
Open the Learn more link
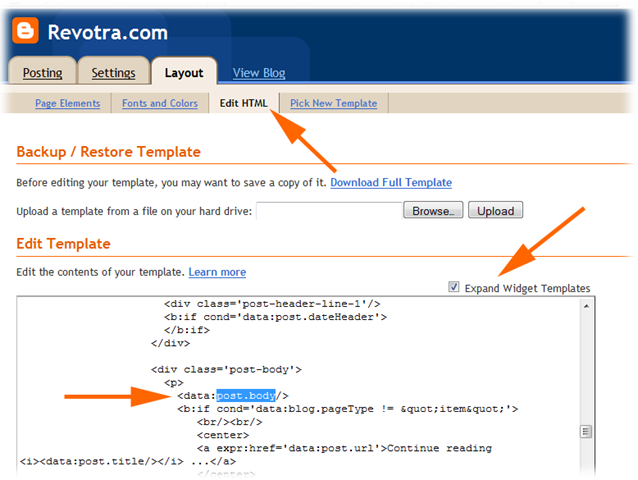coord(217,272)
